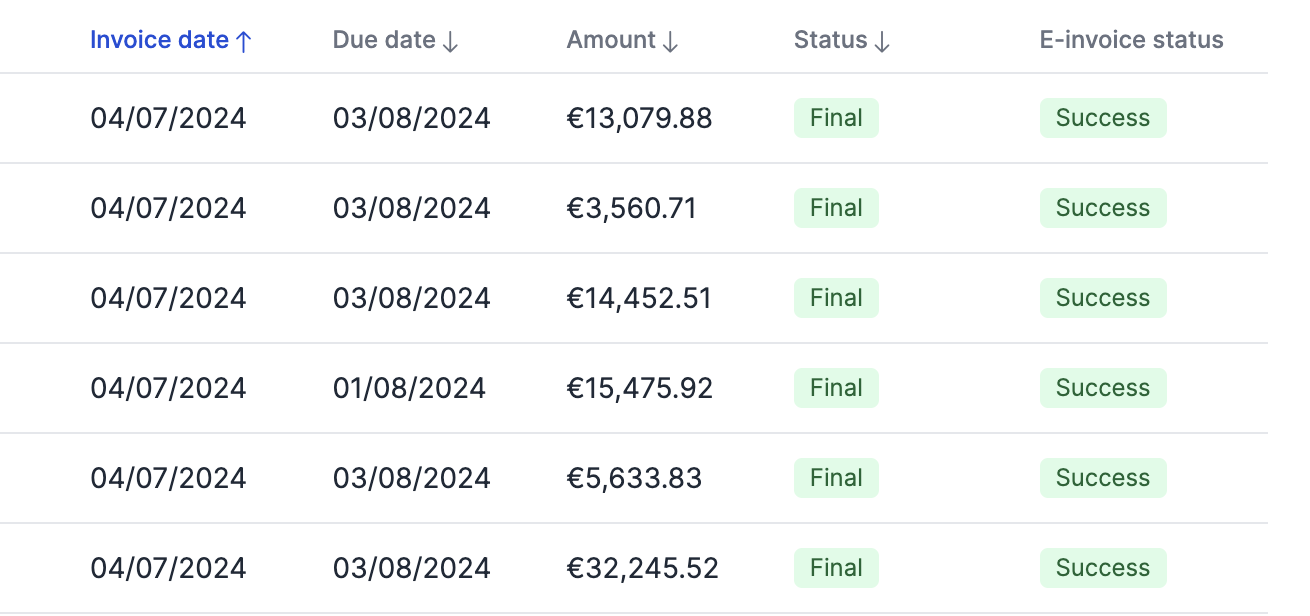Click the Success badge in the top row
The width and height of the screenshot is (1310, 616).
1103,117
